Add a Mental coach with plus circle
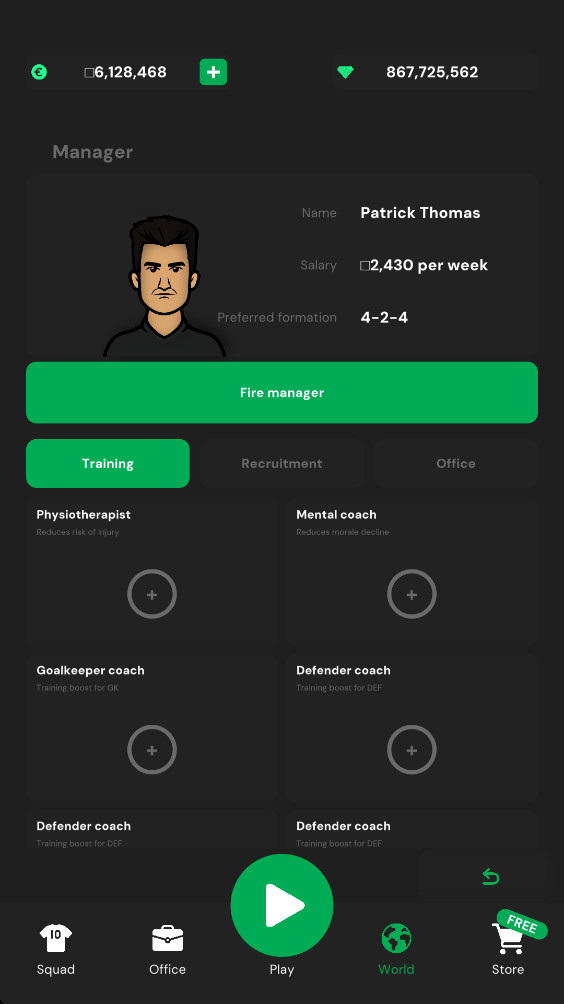The width and height of the screenshot is (564, 1004). 412,594
